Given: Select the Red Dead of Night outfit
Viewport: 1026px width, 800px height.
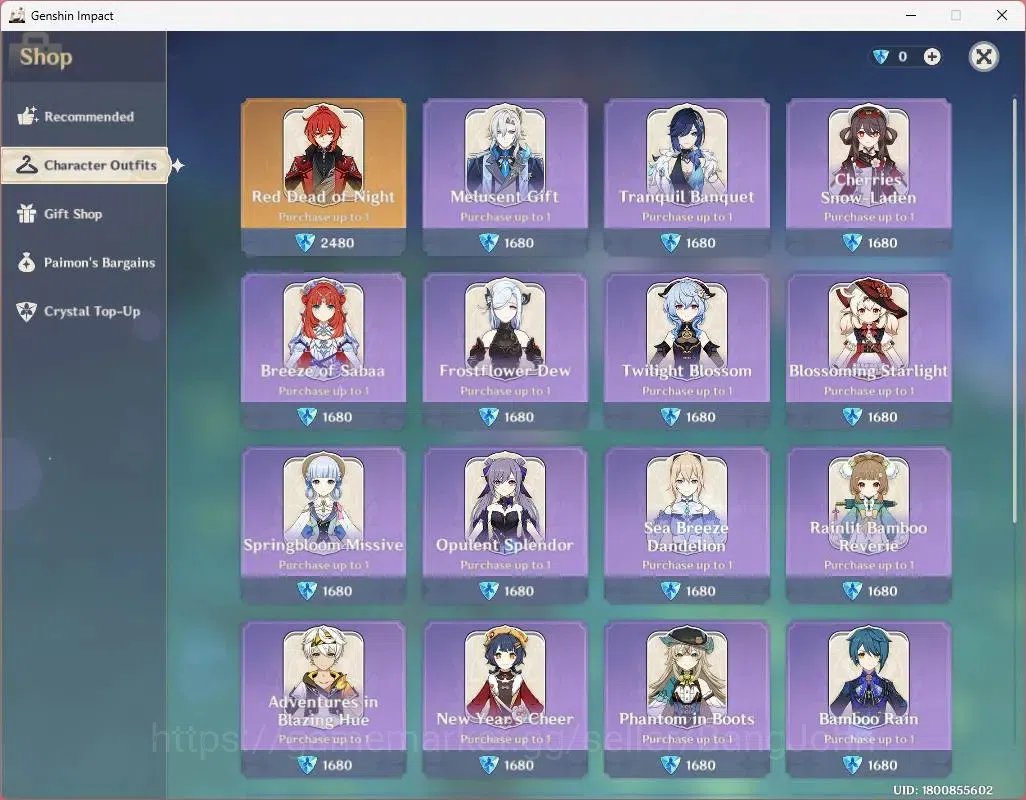Looking at the screenshot, I should coord(323,177).
